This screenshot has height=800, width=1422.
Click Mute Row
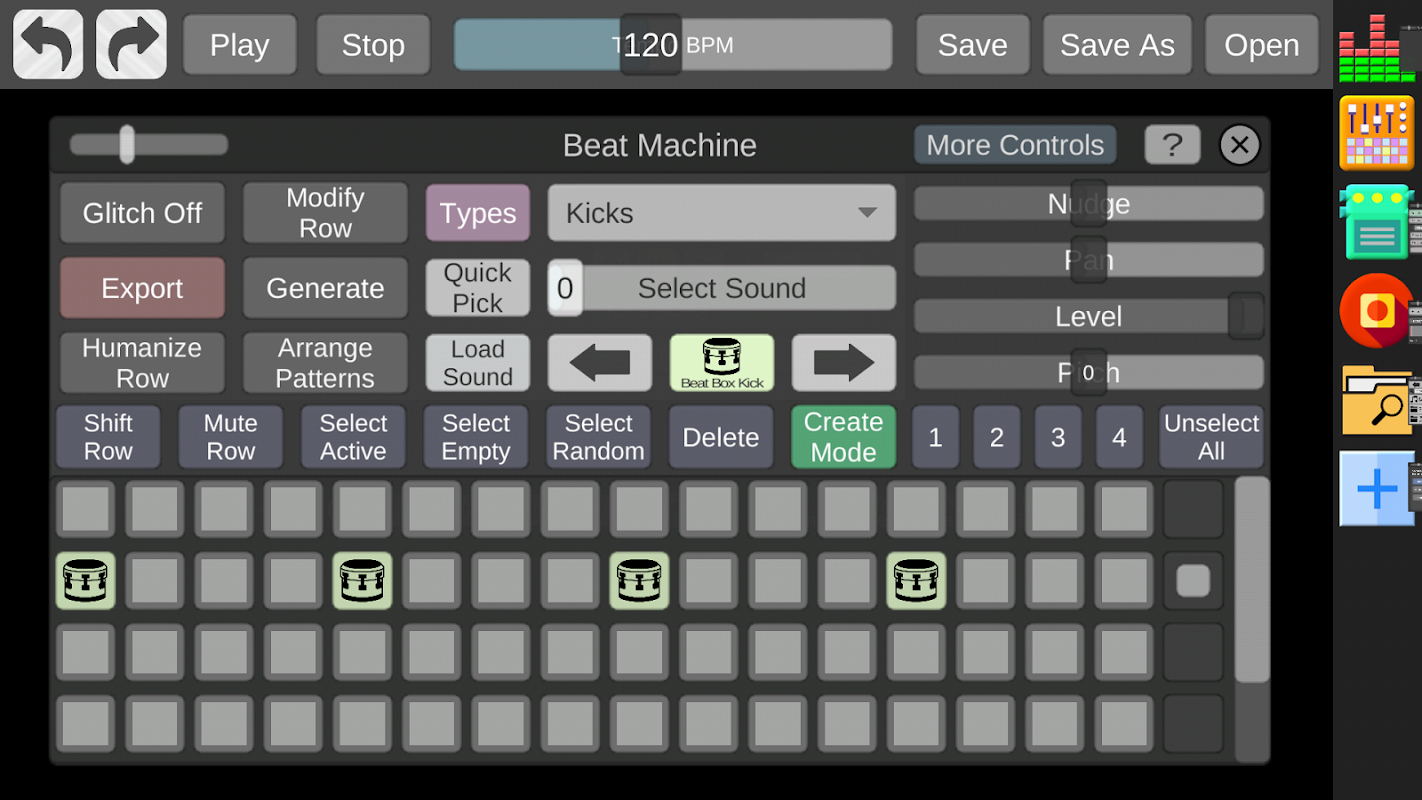tap(231, 437)
